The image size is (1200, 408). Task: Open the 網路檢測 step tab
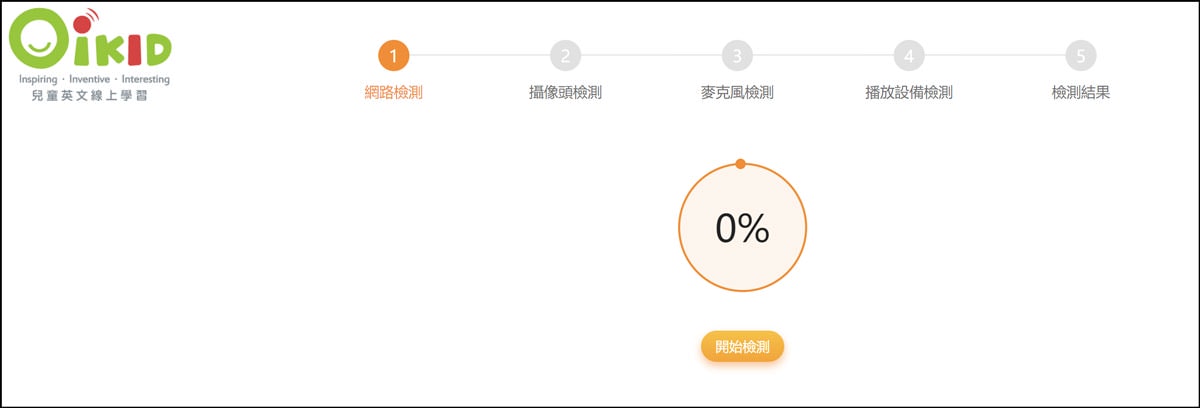[x=394, y=93]
